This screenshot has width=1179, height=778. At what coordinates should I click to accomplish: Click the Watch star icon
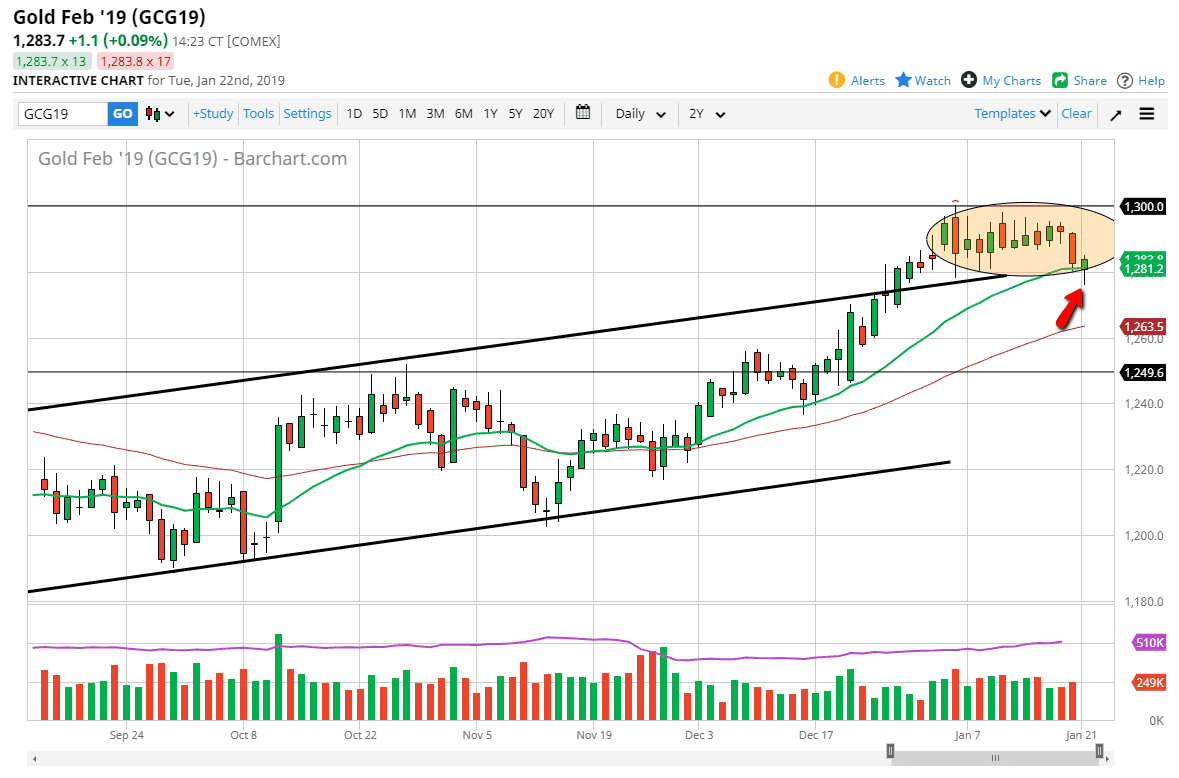(903, 80)
